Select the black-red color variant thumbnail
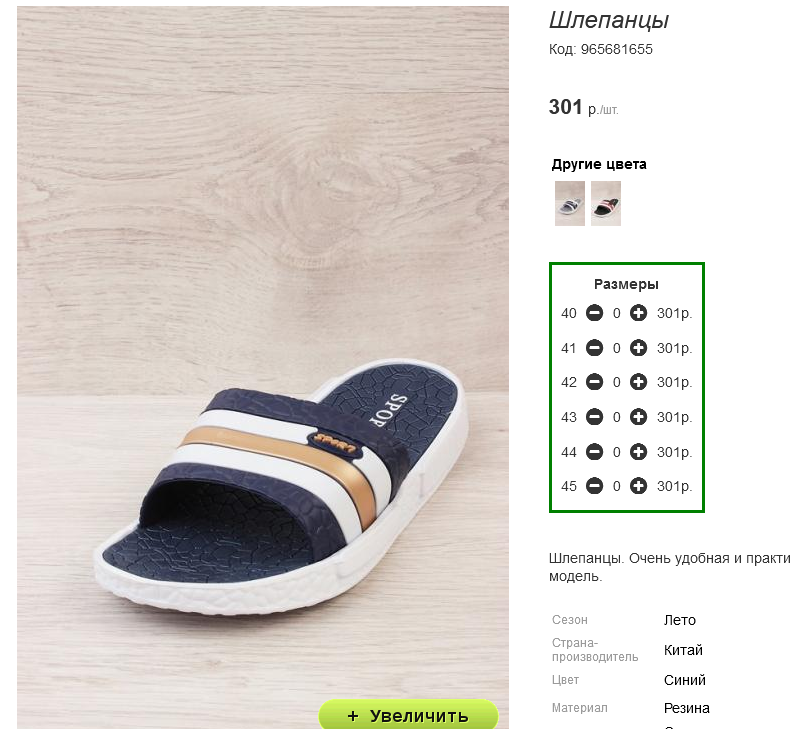790x729 pixels. pos(606,204)
